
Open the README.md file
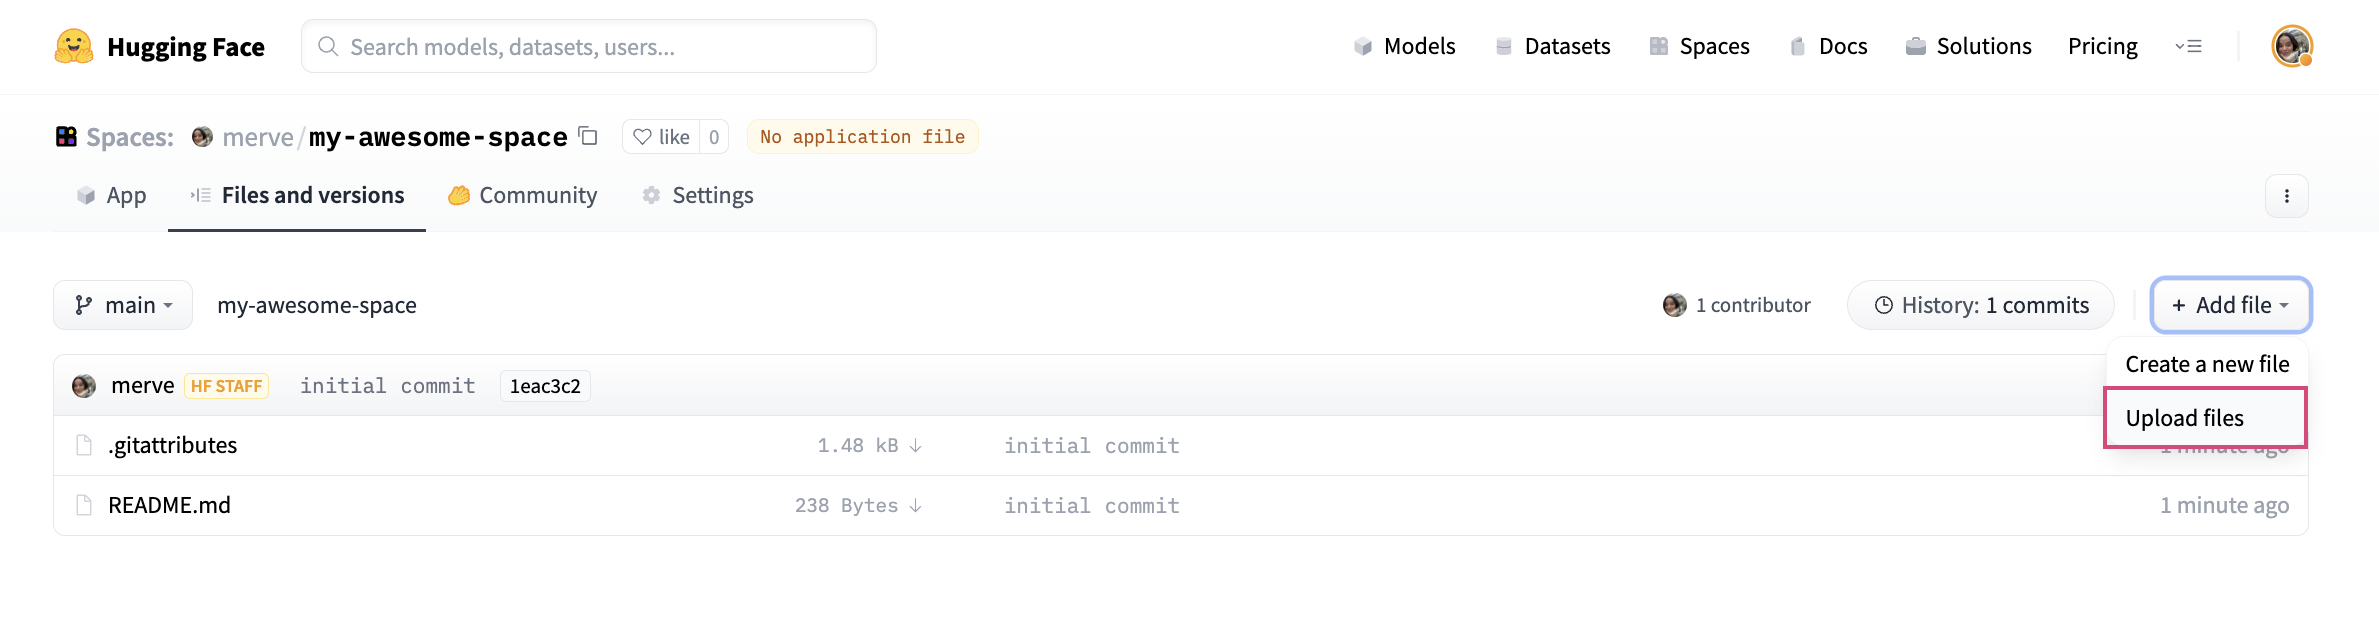coord(169,506)
